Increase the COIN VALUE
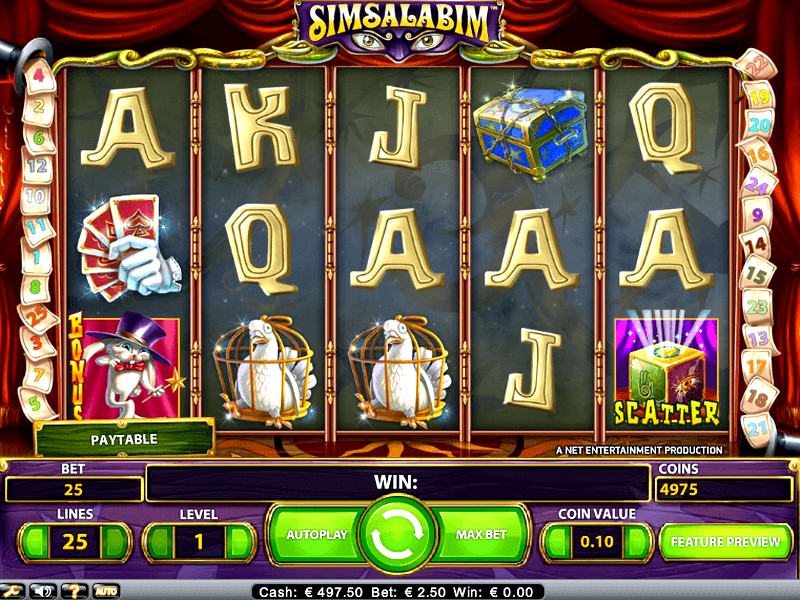The height and width of the screenshot is (600, 800). [636, 542]
